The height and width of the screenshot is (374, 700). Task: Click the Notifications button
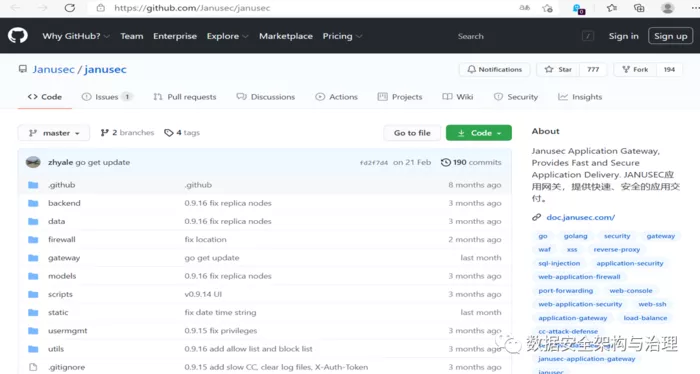pyautogui.click(x=495, y=70)
